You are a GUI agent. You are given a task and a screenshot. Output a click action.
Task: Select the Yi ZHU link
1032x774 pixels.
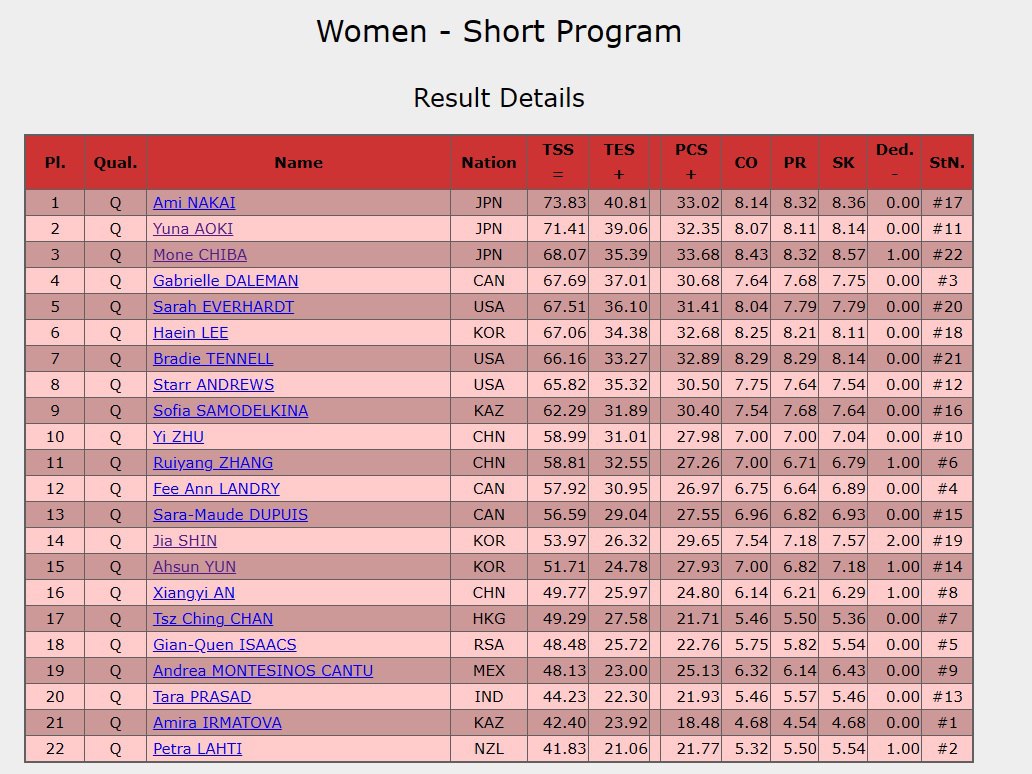pyautogui.click(x=179, y=437)
